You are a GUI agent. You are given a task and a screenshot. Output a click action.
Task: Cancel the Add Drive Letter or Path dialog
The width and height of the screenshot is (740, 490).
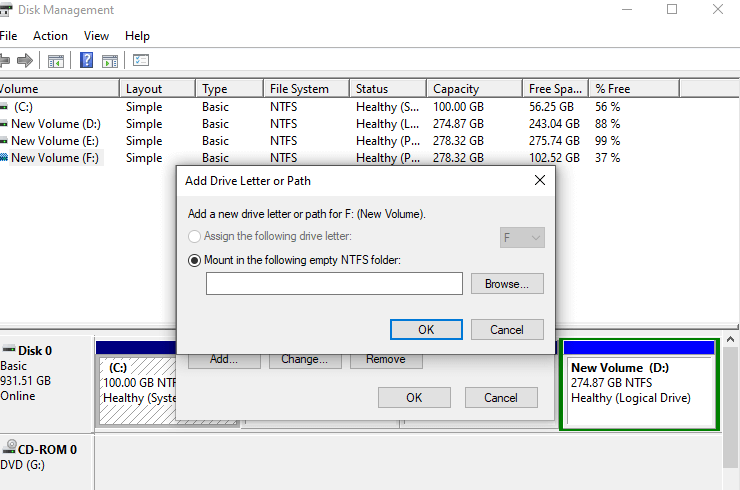tap(507, 329)
